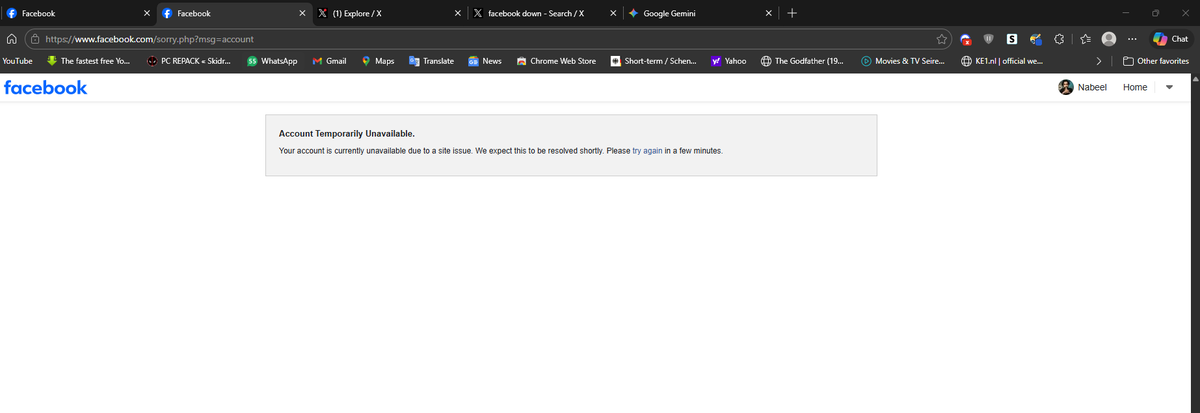Open the Extensions puzzle icon
Screen dimensions: 1200x413
coord(1060,39)
